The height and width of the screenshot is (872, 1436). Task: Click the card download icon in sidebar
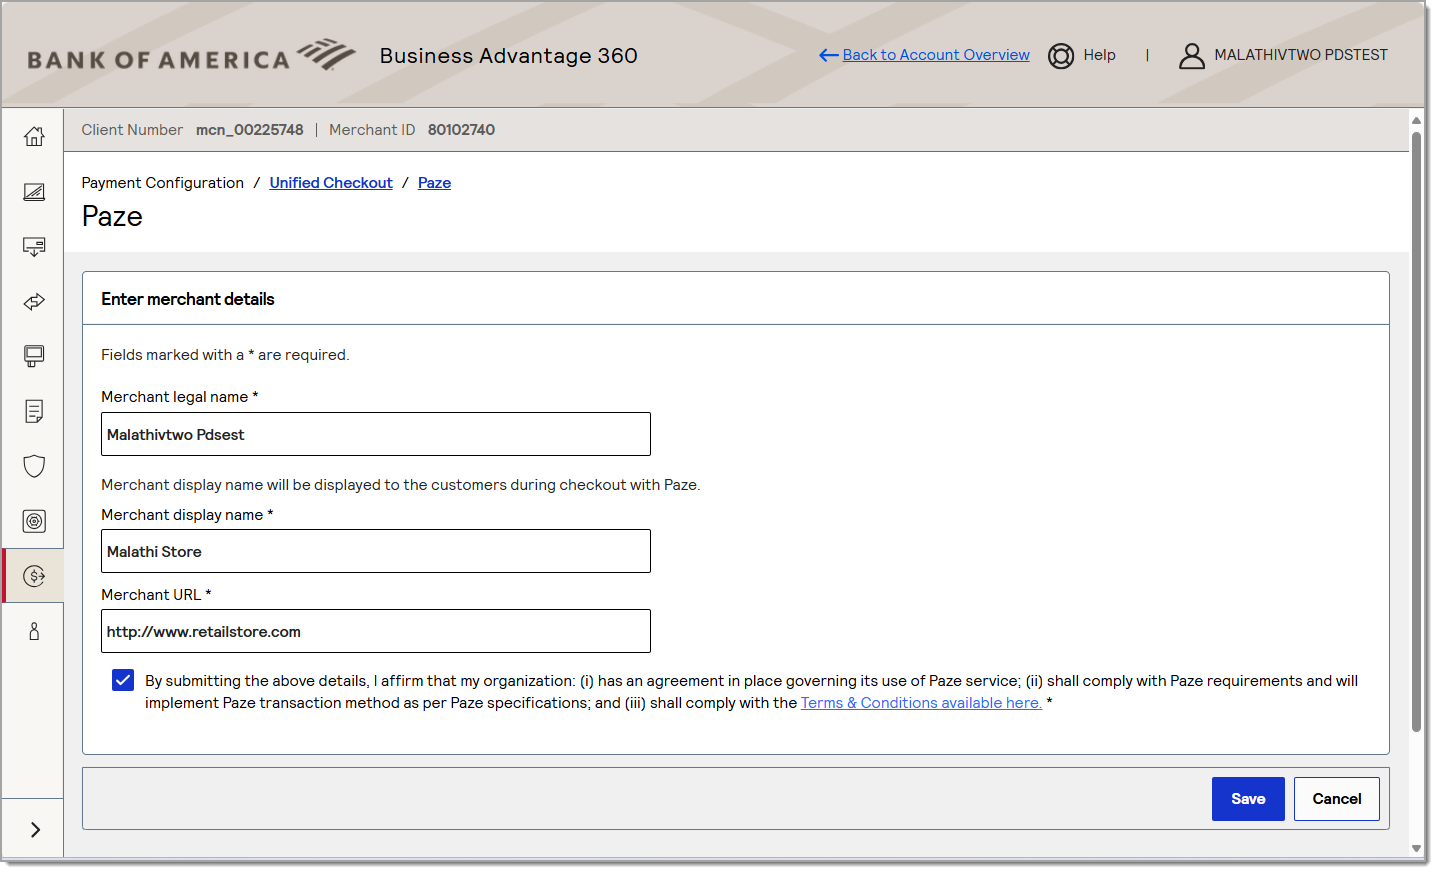click(34, 247)
